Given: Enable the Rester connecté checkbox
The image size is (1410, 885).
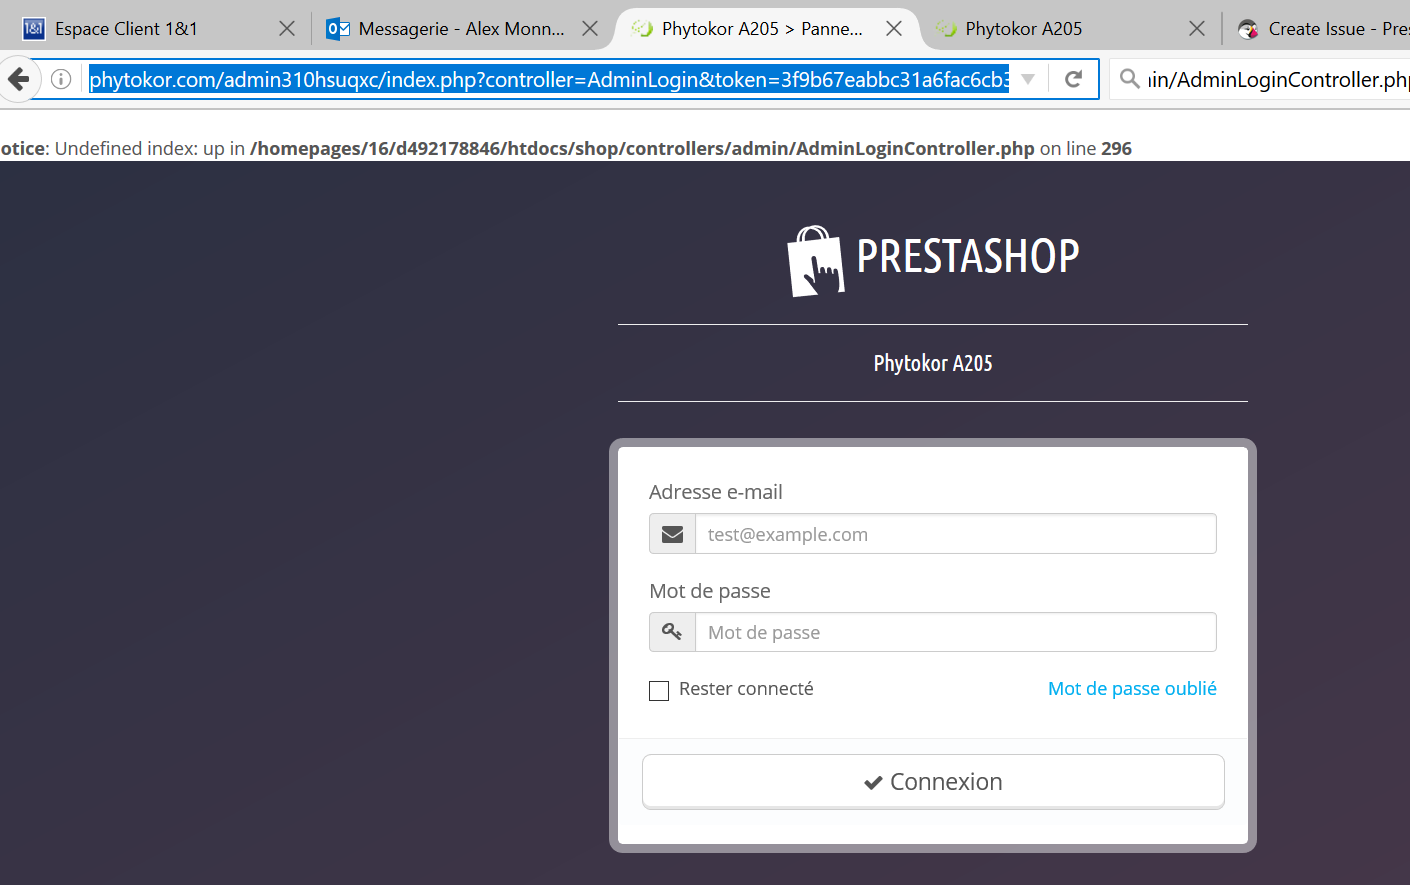Looking at the screenshot, I should pos(659,690).
